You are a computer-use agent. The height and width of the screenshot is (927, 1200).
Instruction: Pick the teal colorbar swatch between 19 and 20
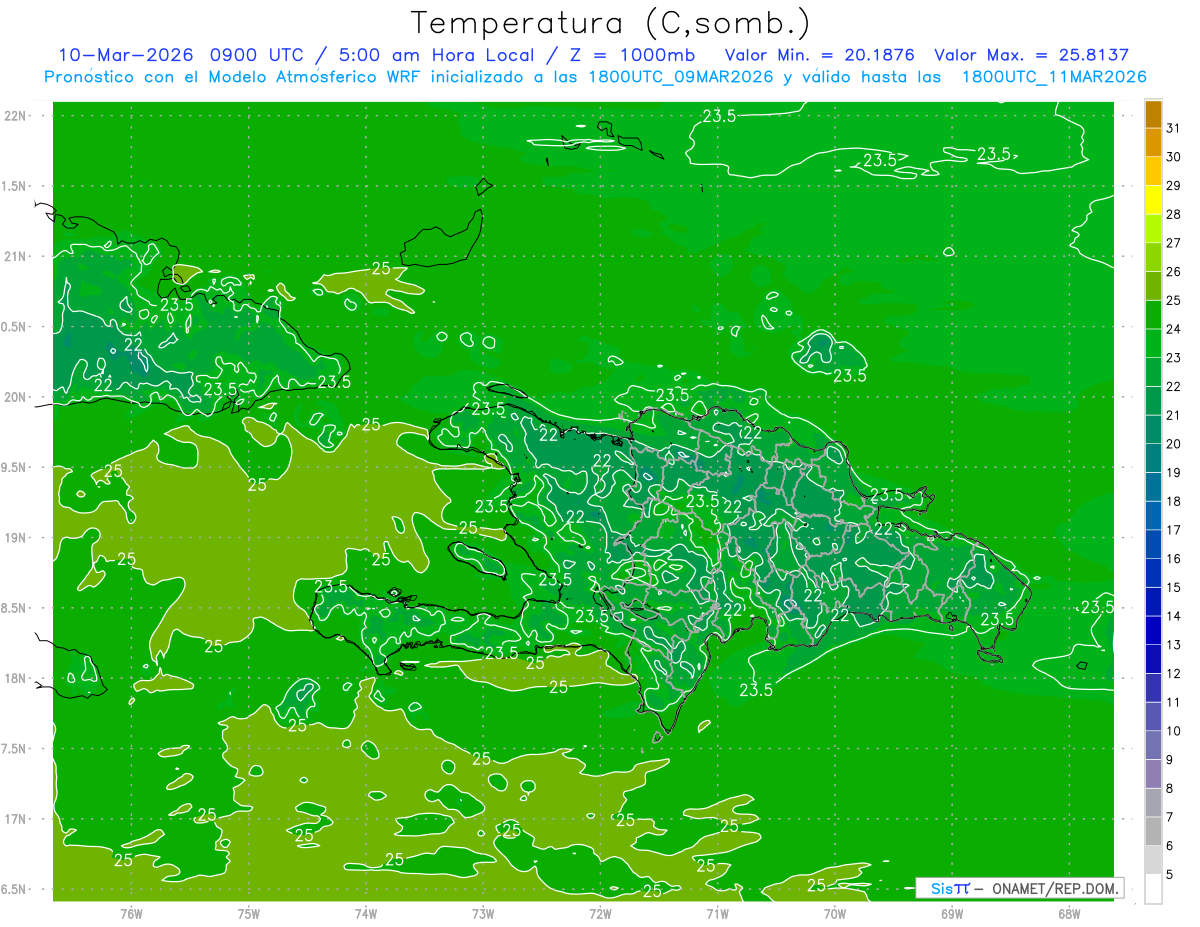click(1153, 459)
